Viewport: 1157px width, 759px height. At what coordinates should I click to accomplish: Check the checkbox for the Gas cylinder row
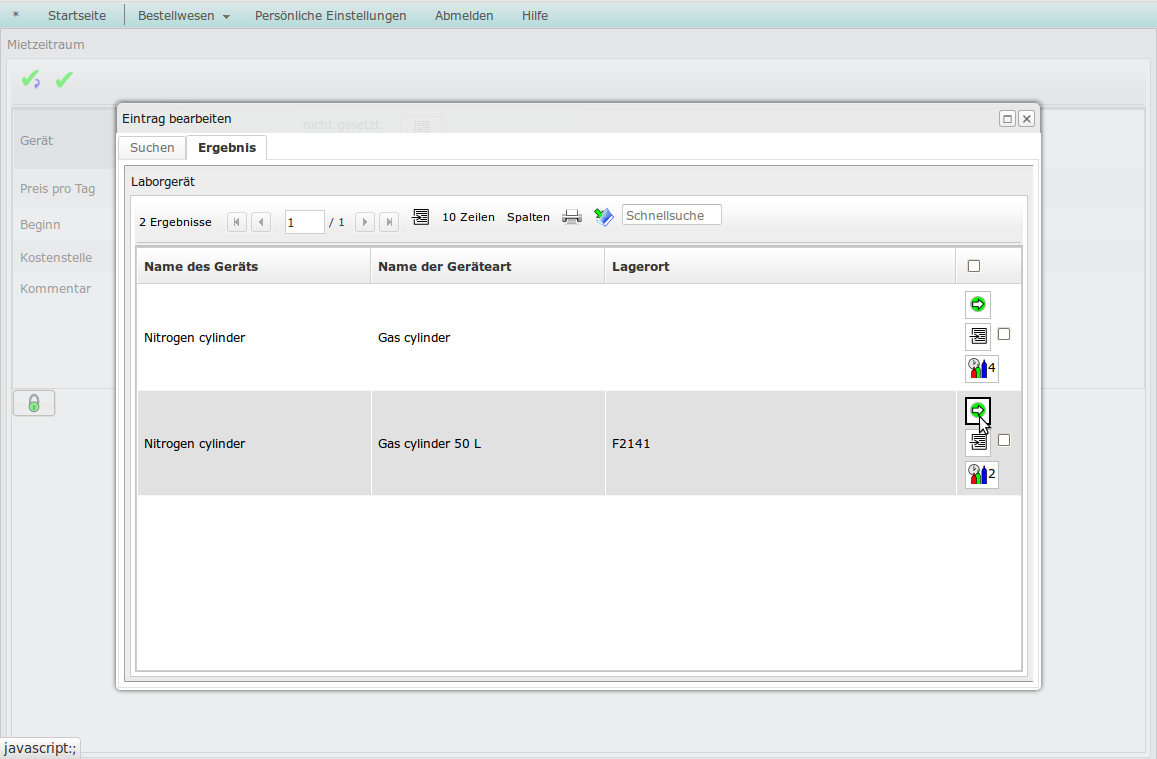[x=1004, y=334]
